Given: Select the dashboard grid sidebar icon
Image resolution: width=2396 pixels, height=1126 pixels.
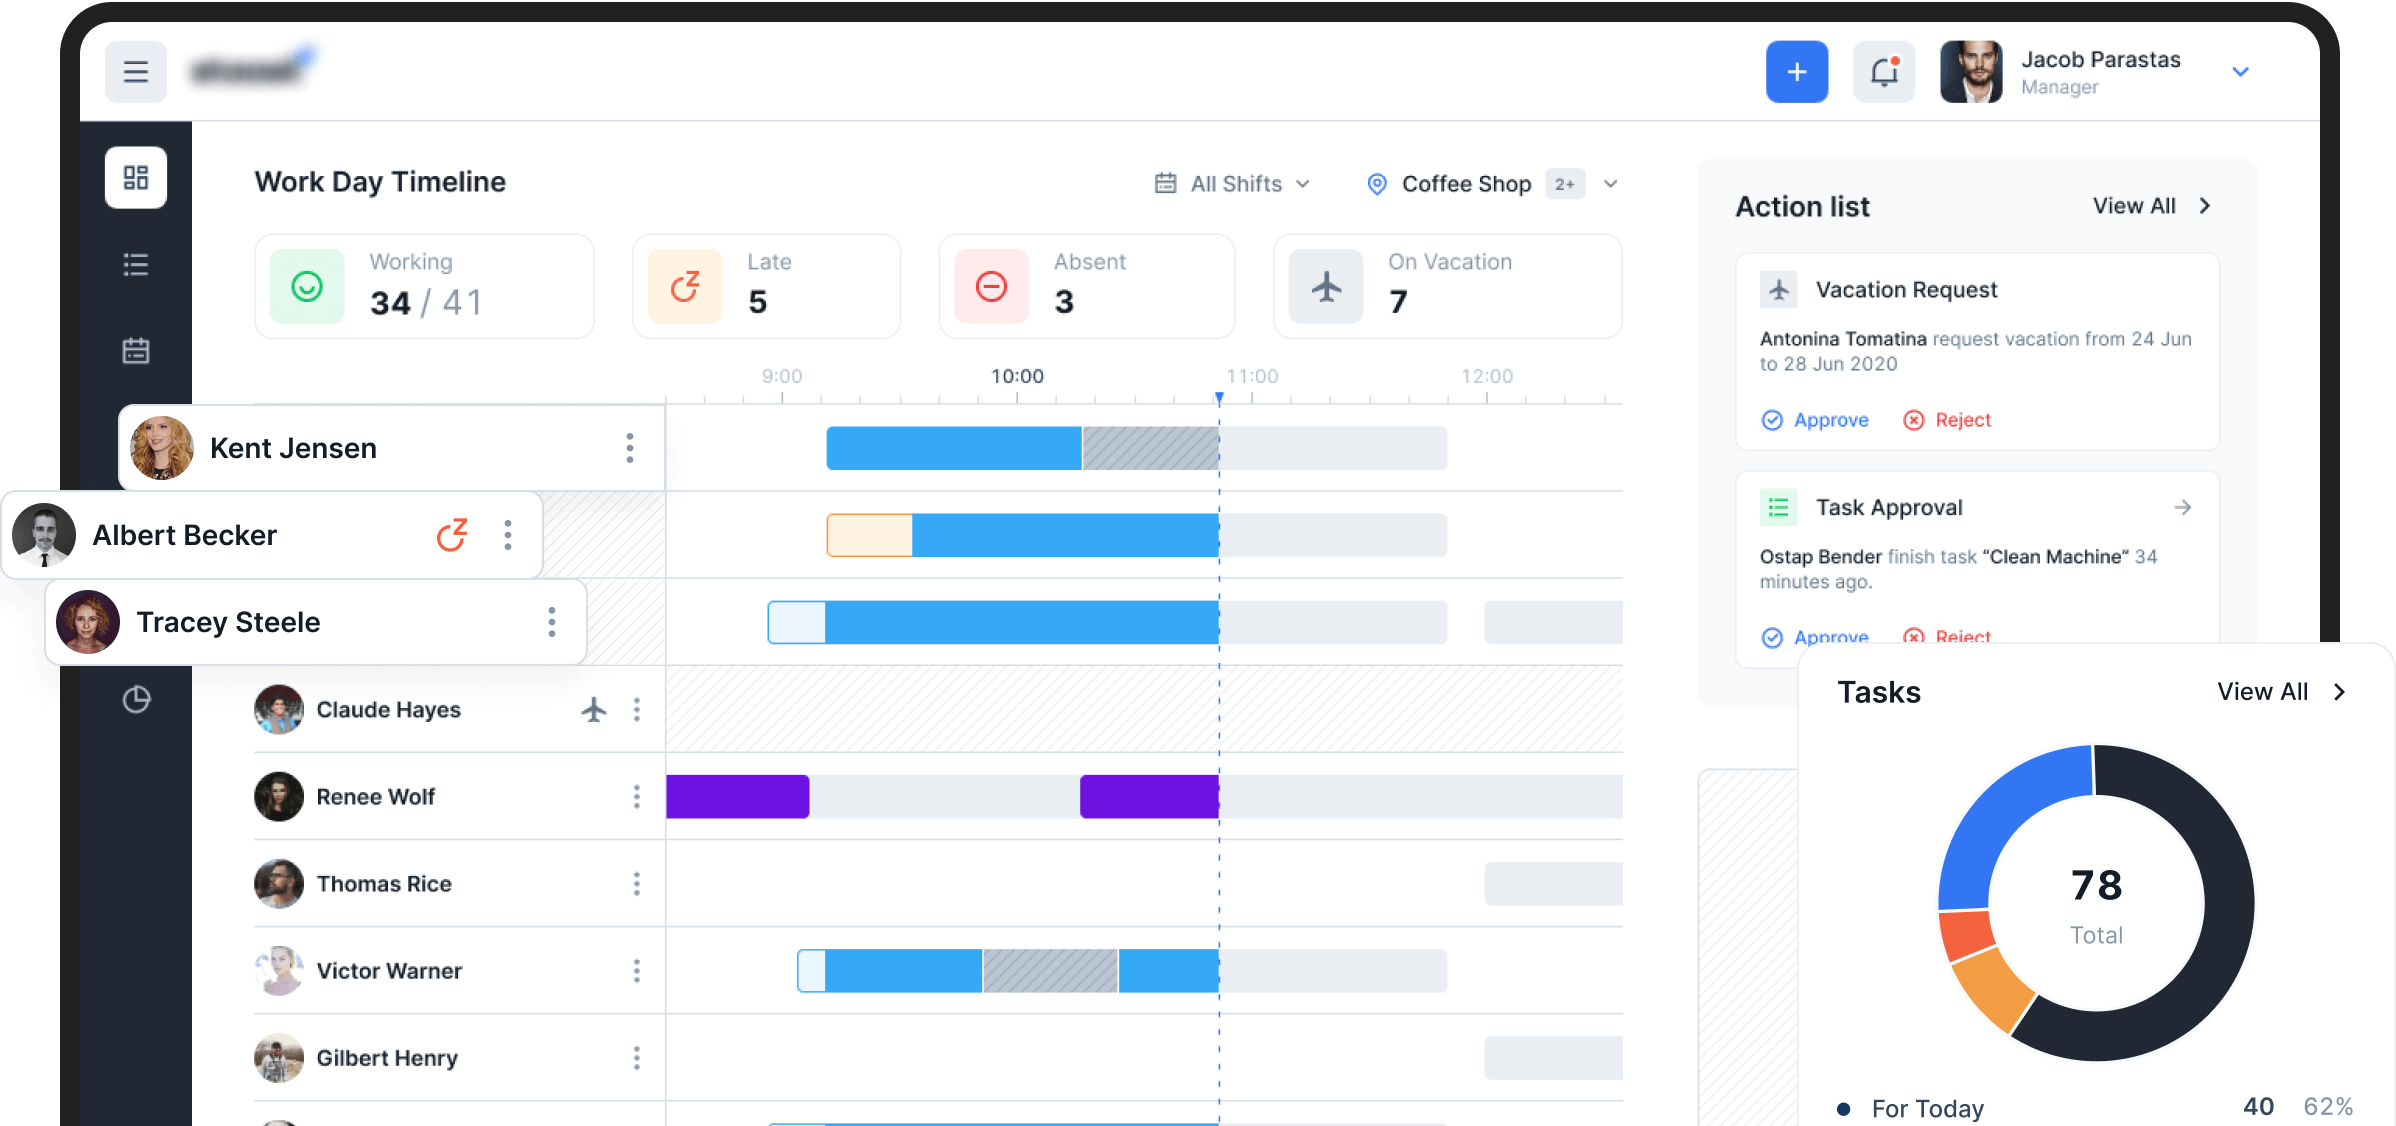Looking at the screenshot, I should [136, 178].
